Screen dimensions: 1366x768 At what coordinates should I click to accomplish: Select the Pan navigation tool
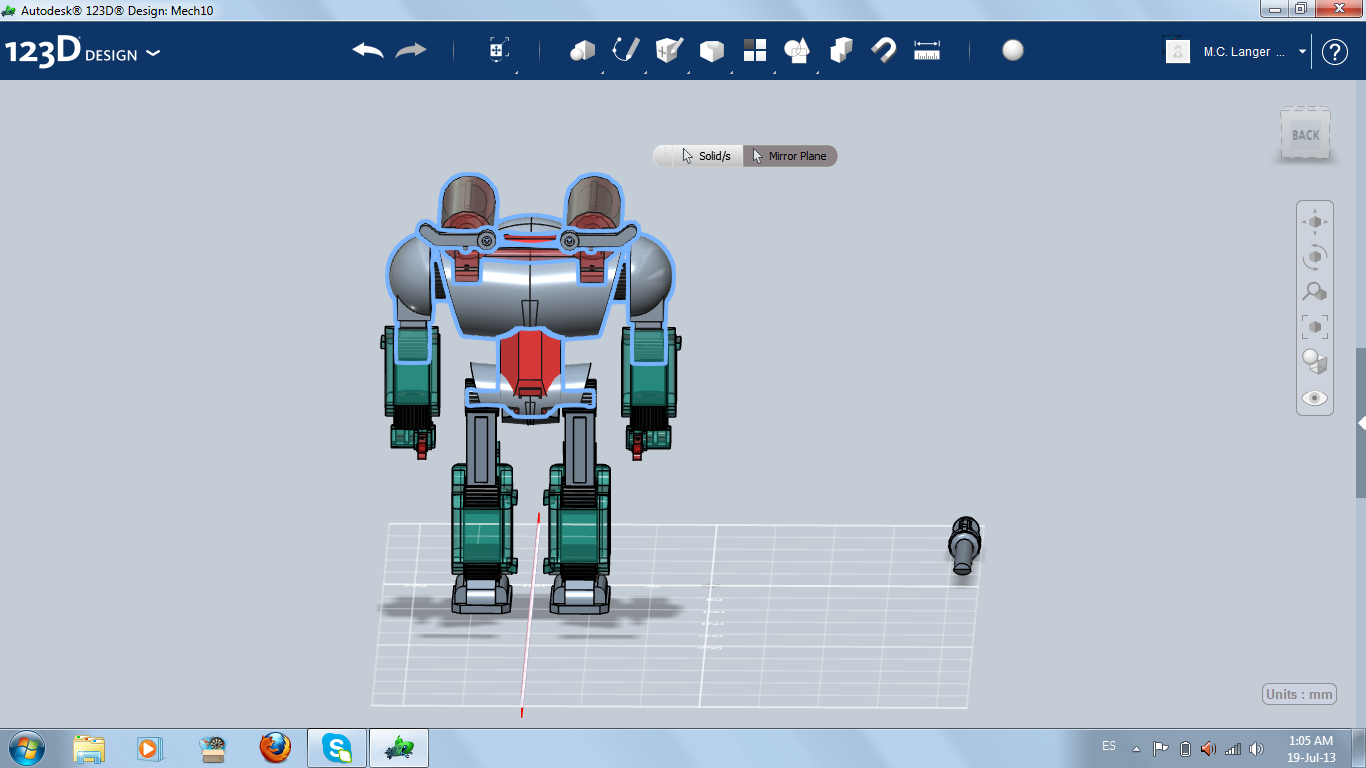tap(1315, 221)
